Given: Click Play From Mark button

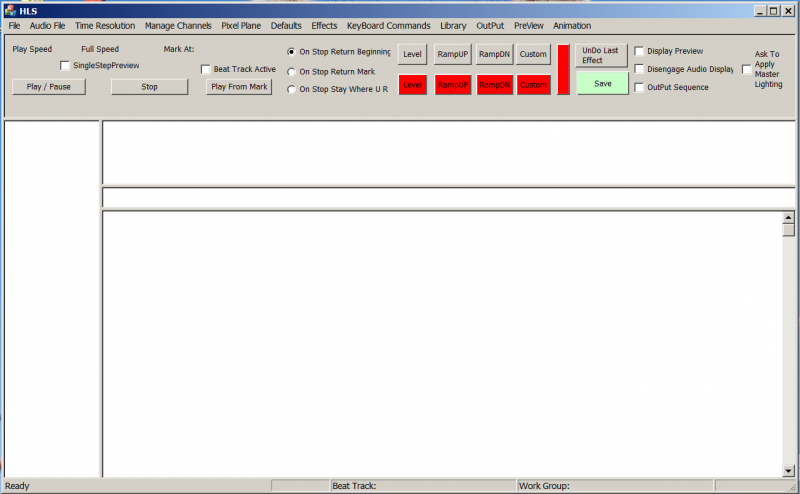Looking at the screenshot, I should pyautogui.click(x=239, y=87).
